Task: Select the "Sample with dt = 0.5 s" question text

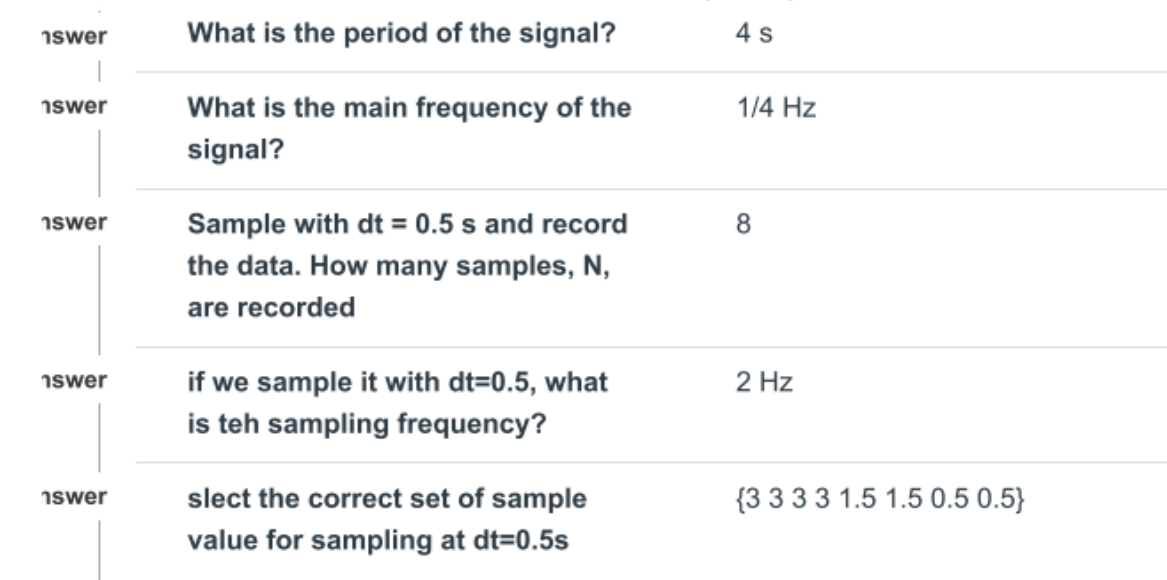Action: (407, 266)
